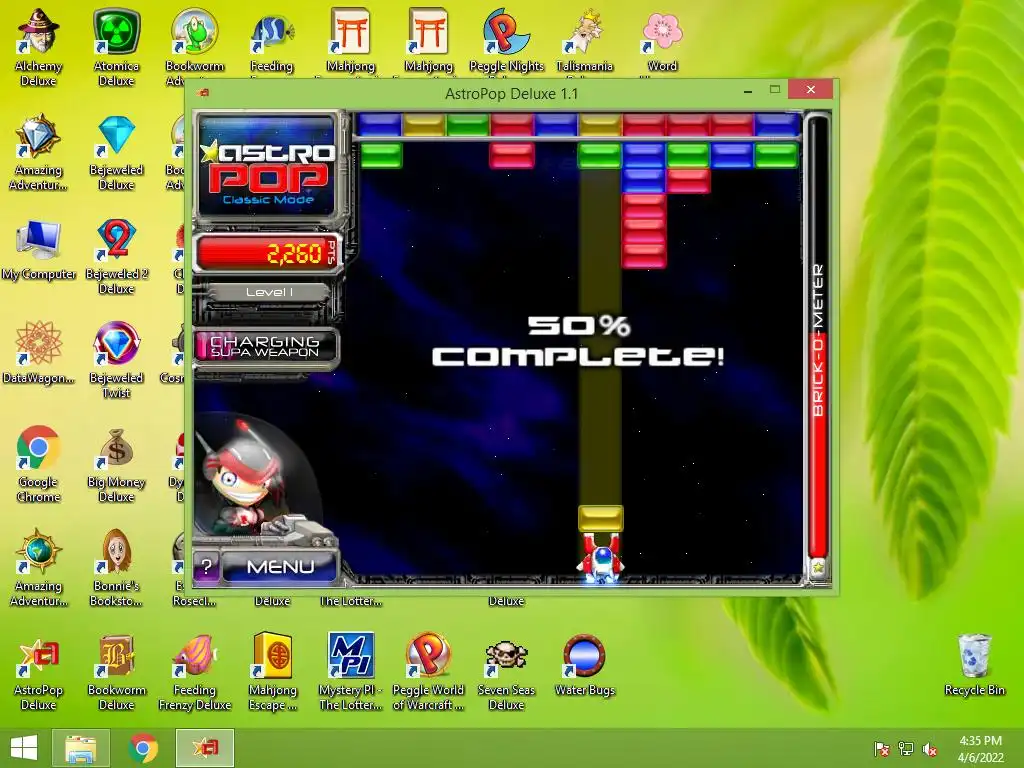The width and height of the screenshot is (1024, 768).
Task: Select the My Computer desktop icon
Action: point(39,251)
